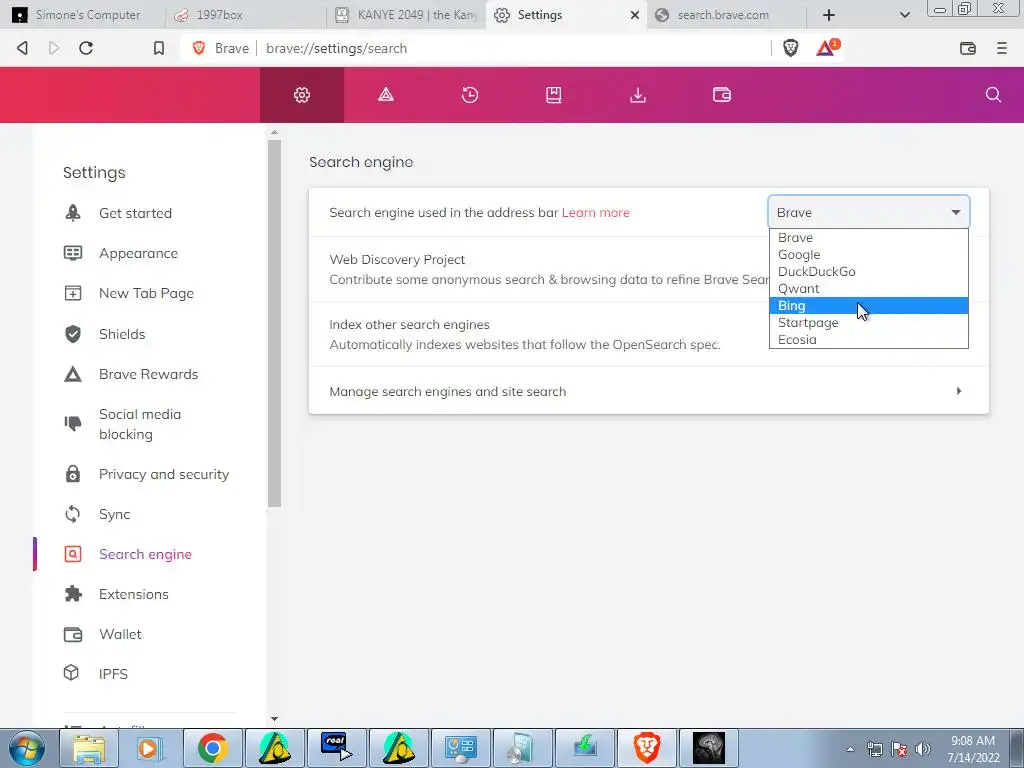Viewport: 1024px width, 768px height.
Task: Reload the current page
Action: [86, 48]
